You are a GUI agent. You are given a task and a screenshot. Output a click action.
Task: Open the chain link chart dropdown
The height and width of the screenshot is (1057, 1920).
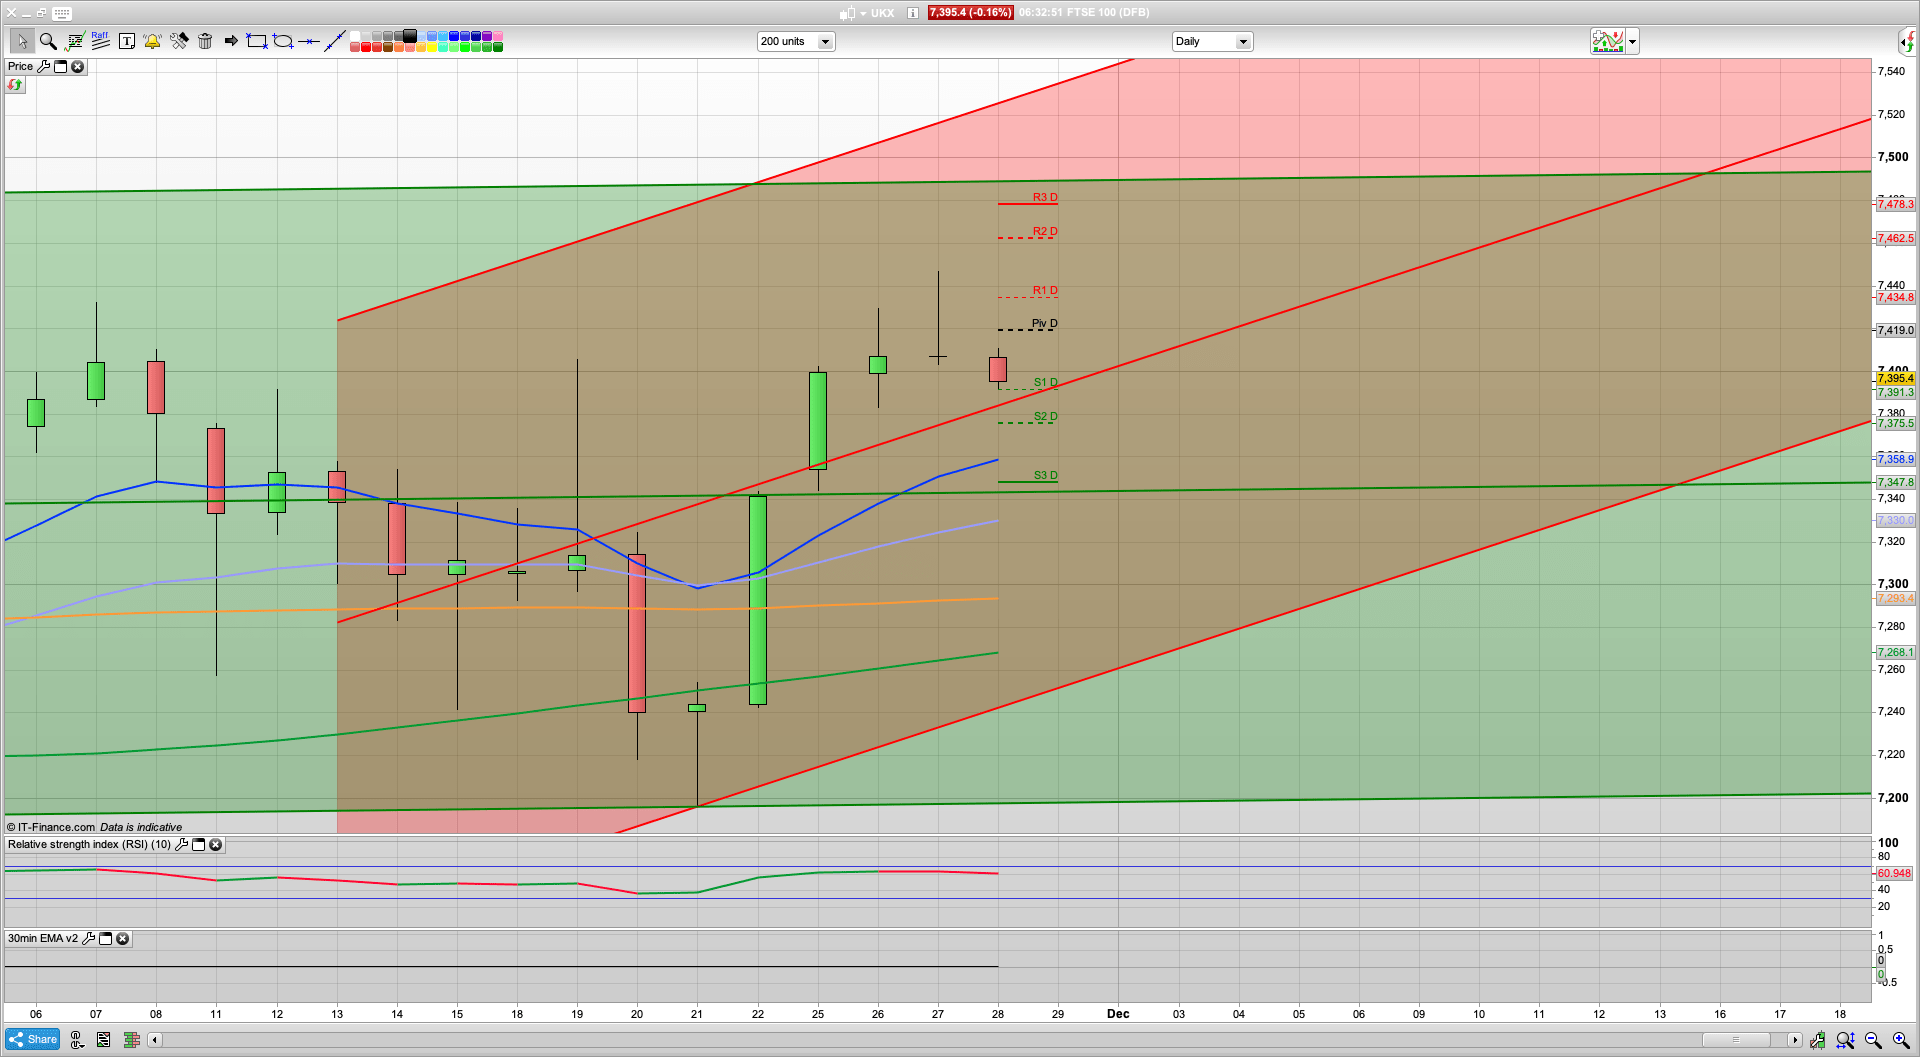coord(77,1040)
